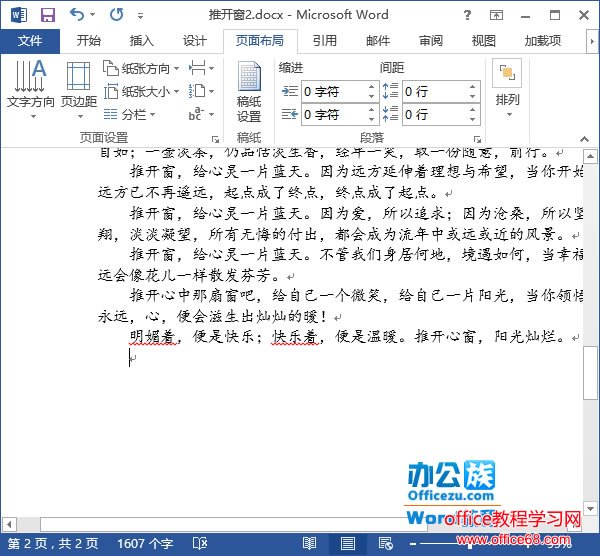This screenshot has height=556, width=600.
Task: Click the left indent icon
Action: (290, 91)
